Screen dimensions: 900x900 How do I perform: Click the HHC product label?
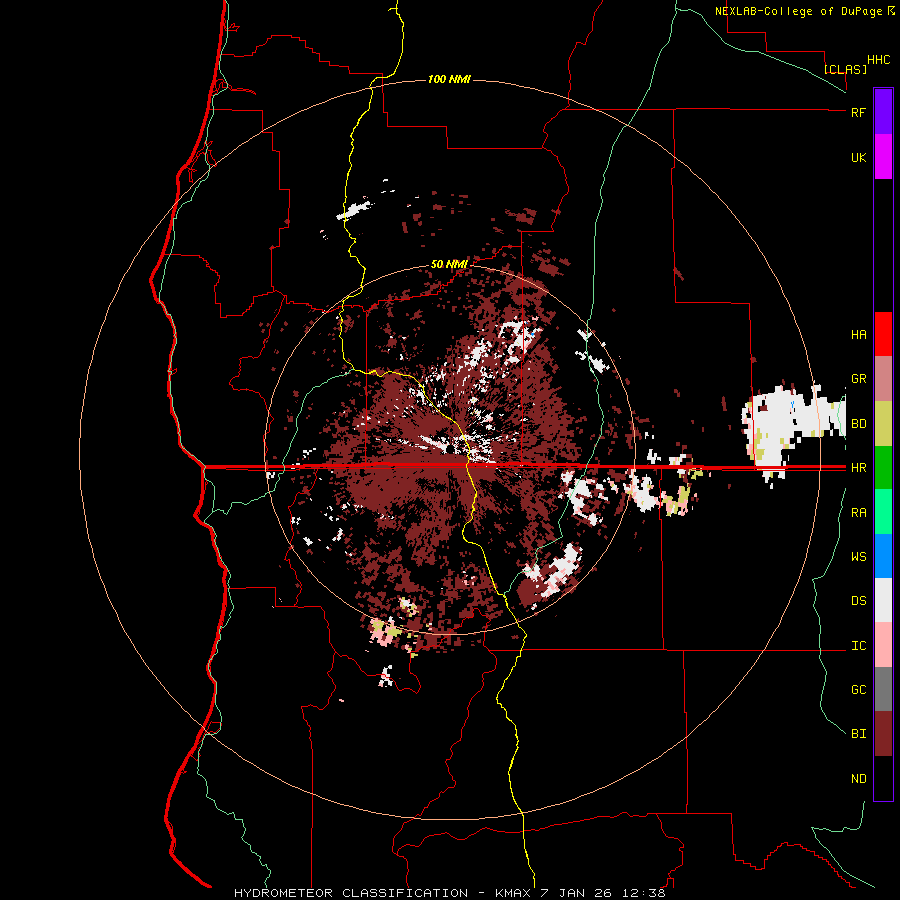click(878, 60)
